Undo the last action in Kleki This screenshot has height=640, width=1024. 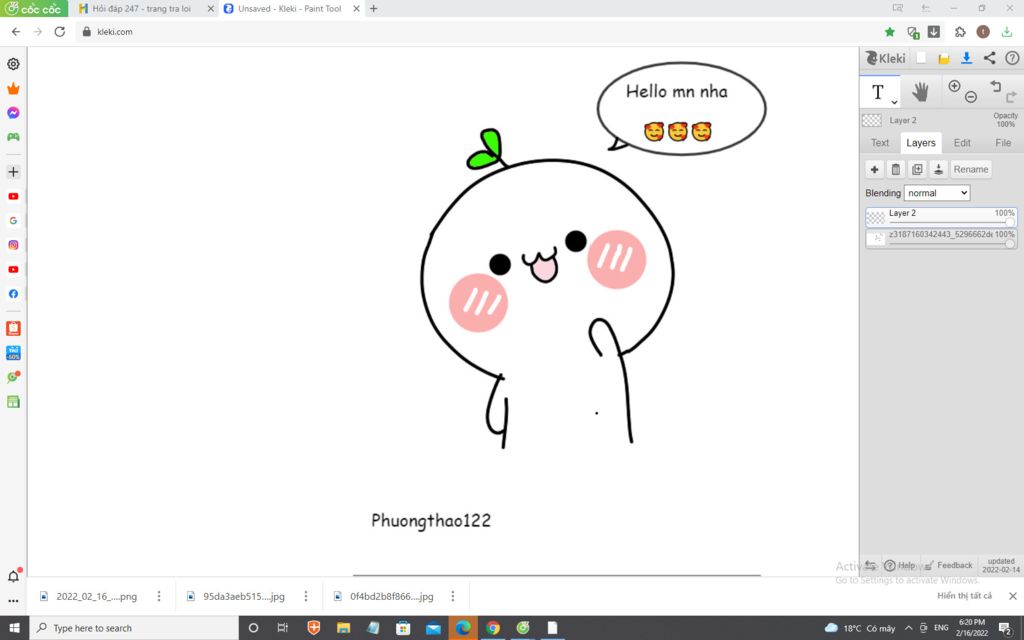[995, 86]
